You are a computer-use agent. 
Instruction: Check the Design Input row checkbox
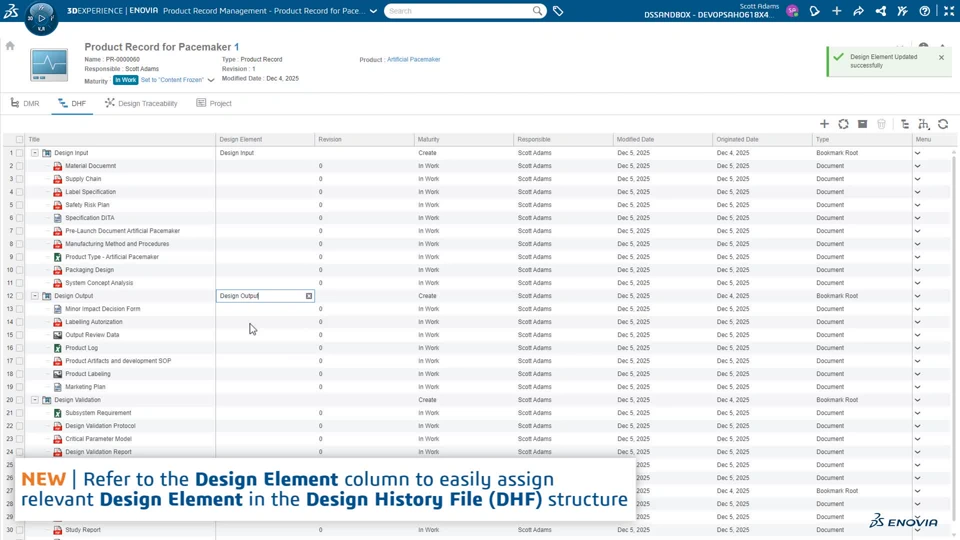coord(20,153)
